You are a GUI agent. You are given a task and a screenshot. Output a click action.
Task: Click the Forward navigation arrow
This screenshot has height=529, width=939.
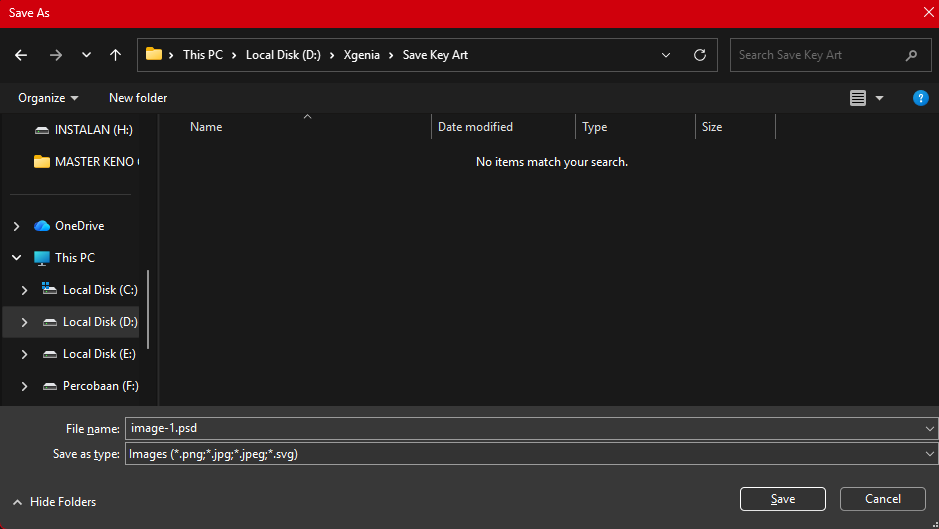coord(56,55)
